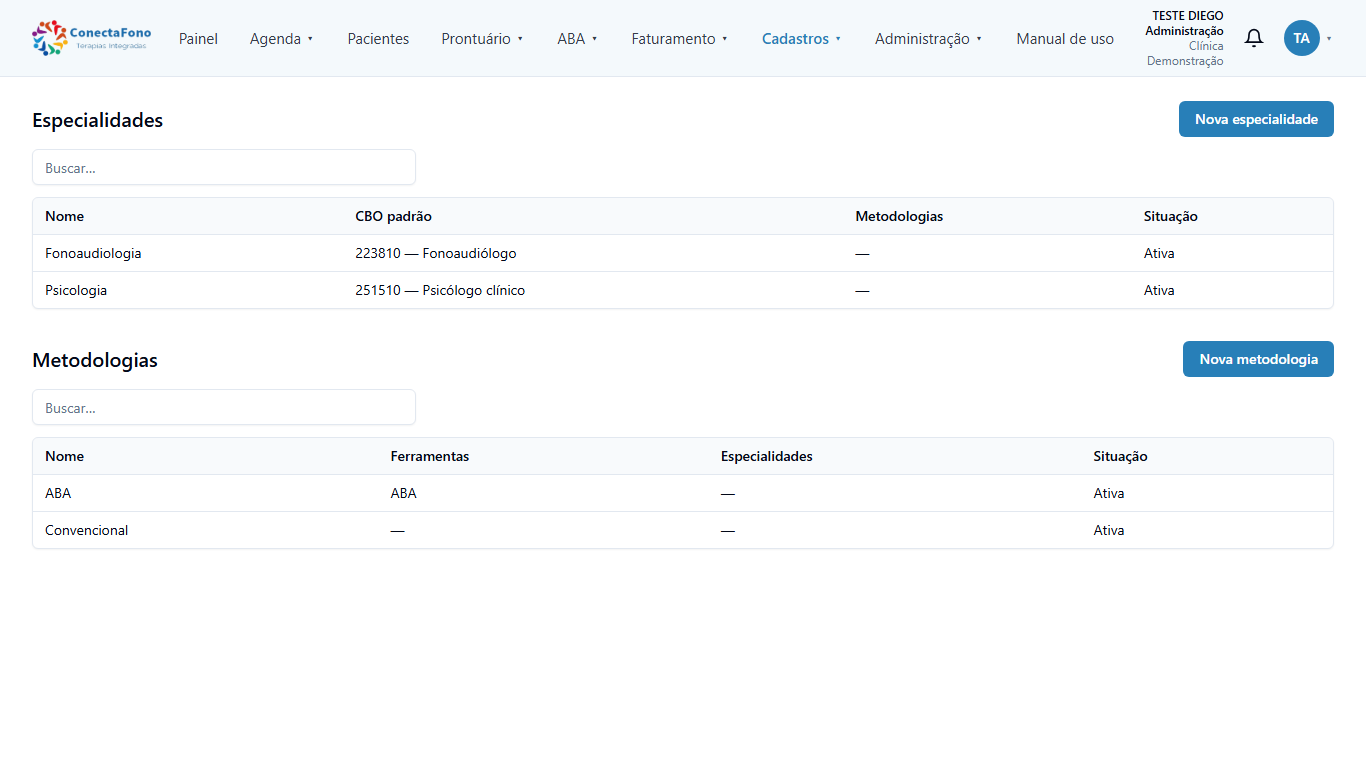Open the notifications bell icon

point(1253,38)
